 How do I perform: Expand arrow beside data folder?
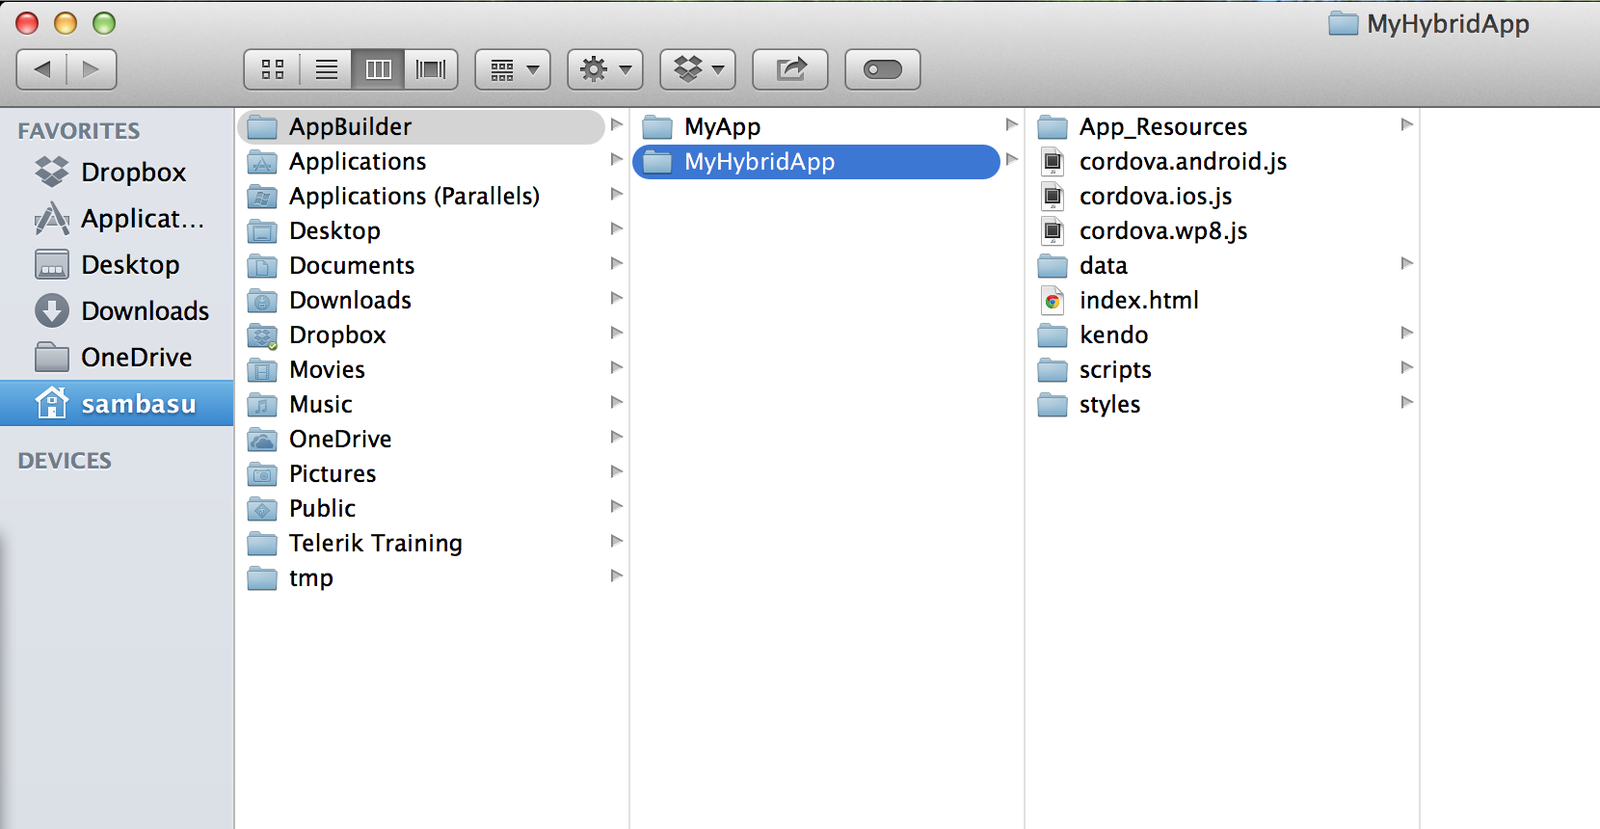tap(1406, 264)
